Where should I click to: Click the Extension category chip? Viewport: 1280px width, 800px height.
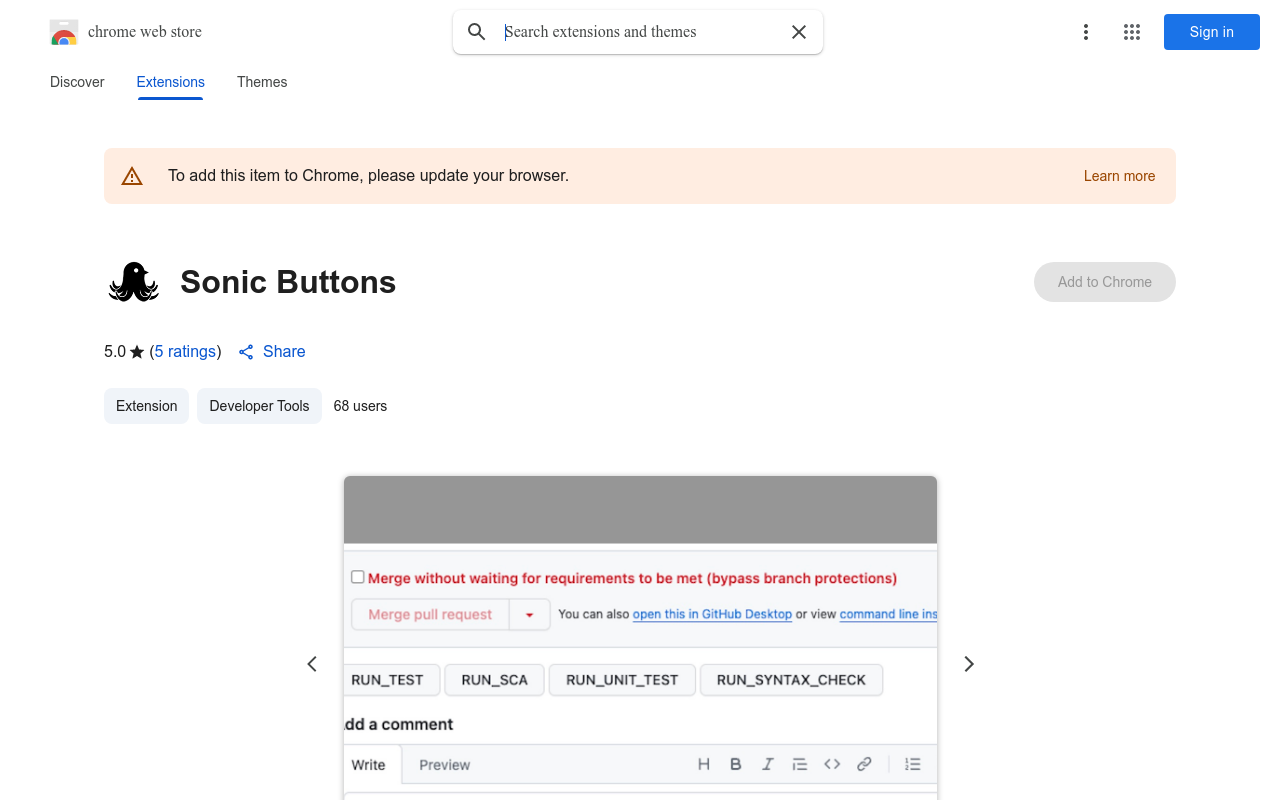click(147, 406)
